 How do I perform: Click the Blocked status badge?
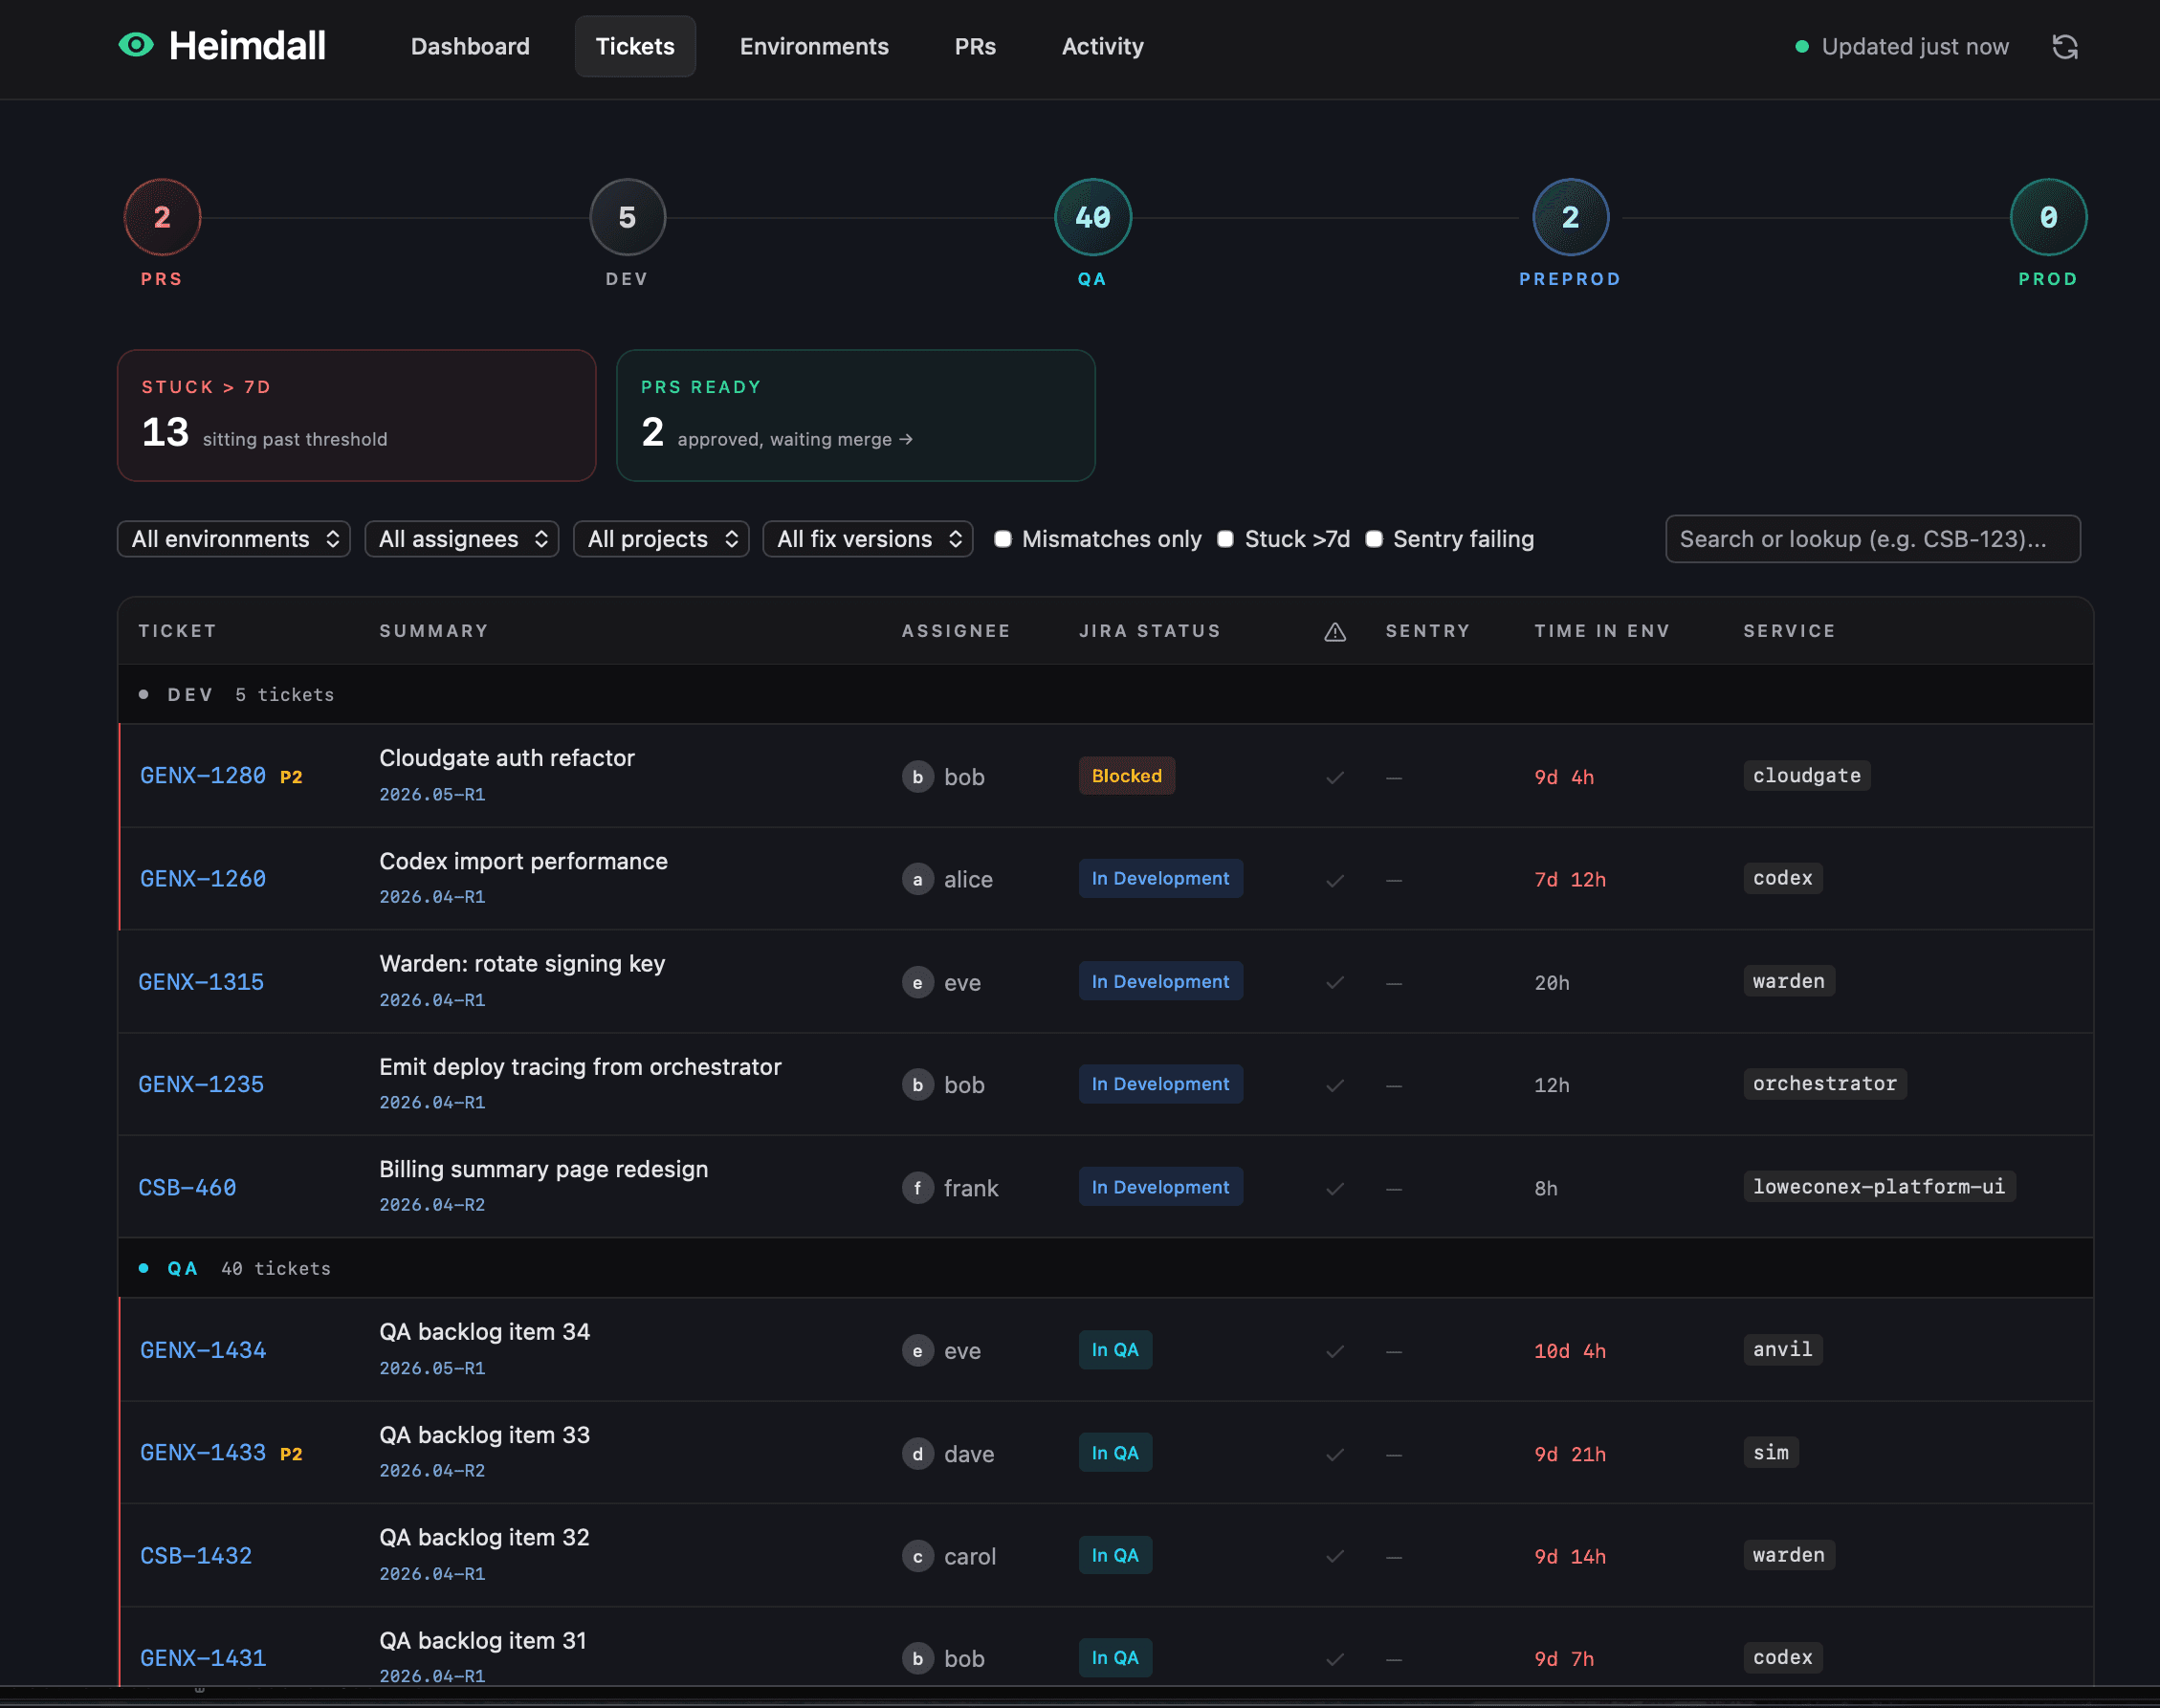pyautogui.click(x=1126, y=776)
